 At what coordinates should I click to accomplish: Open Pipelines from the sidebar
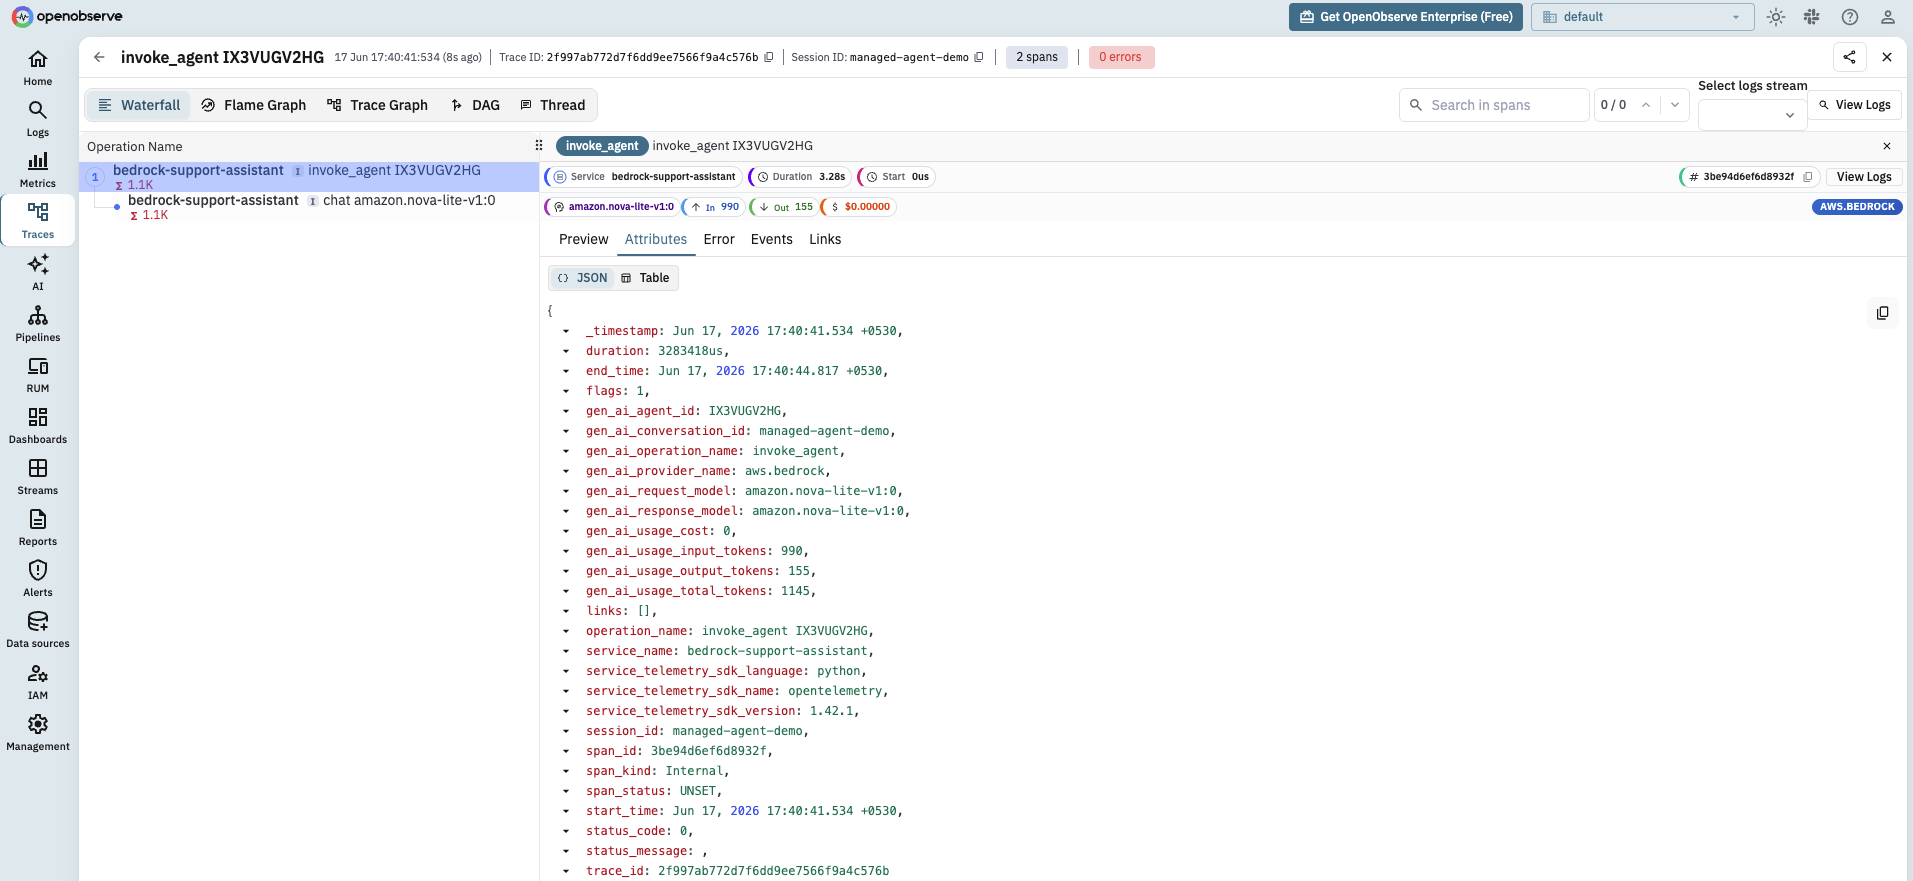pyautogui.click(x=38, y=324)
